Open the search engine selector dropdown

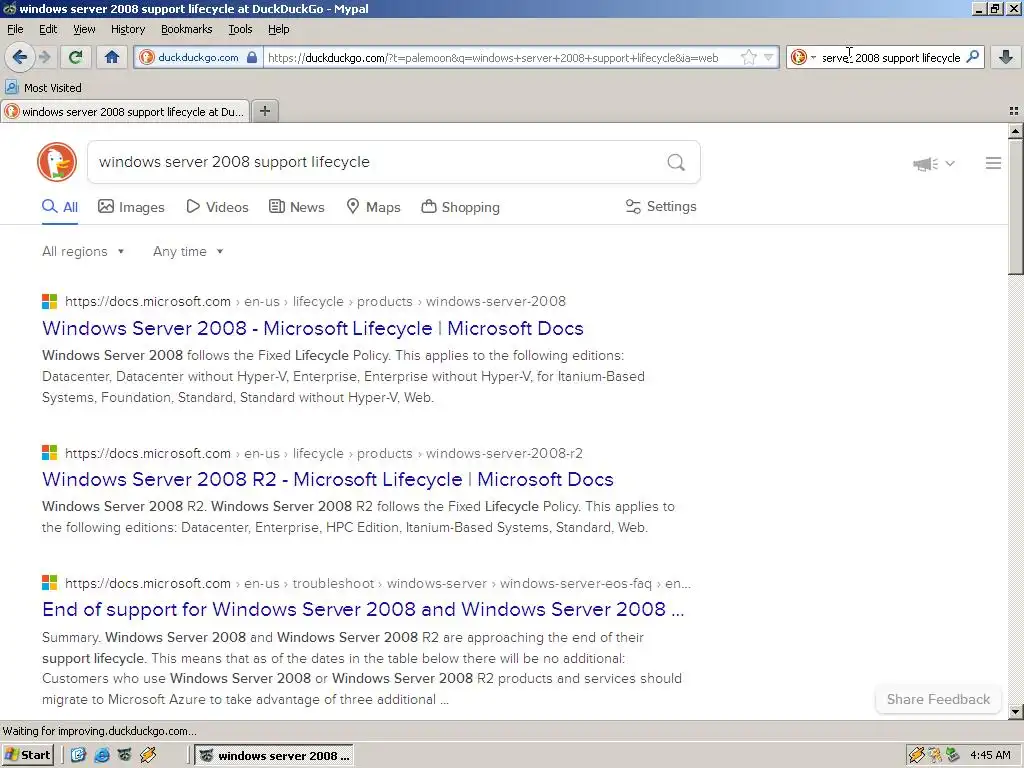803,57
